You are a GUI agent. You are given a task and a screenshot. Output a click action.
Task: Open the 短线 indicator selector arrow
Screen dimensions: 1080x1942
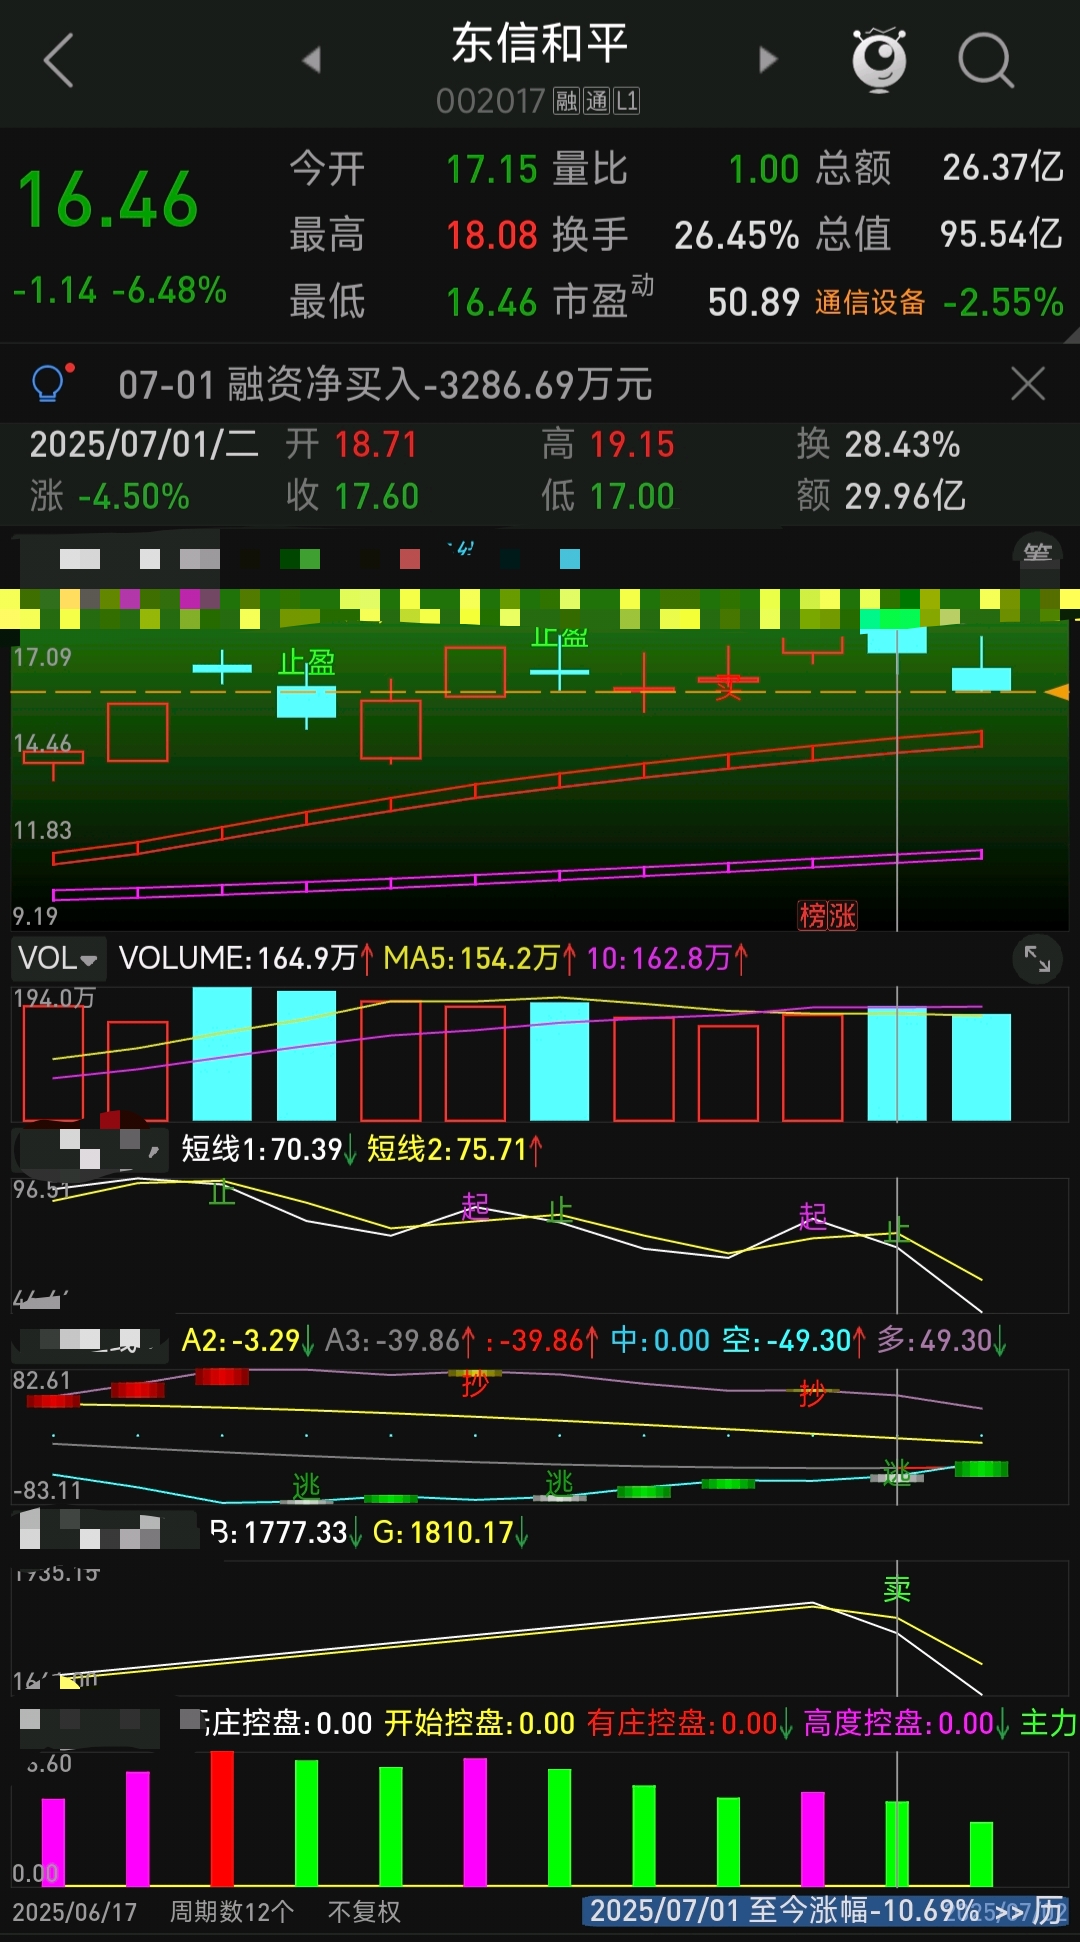point(154,1152)
